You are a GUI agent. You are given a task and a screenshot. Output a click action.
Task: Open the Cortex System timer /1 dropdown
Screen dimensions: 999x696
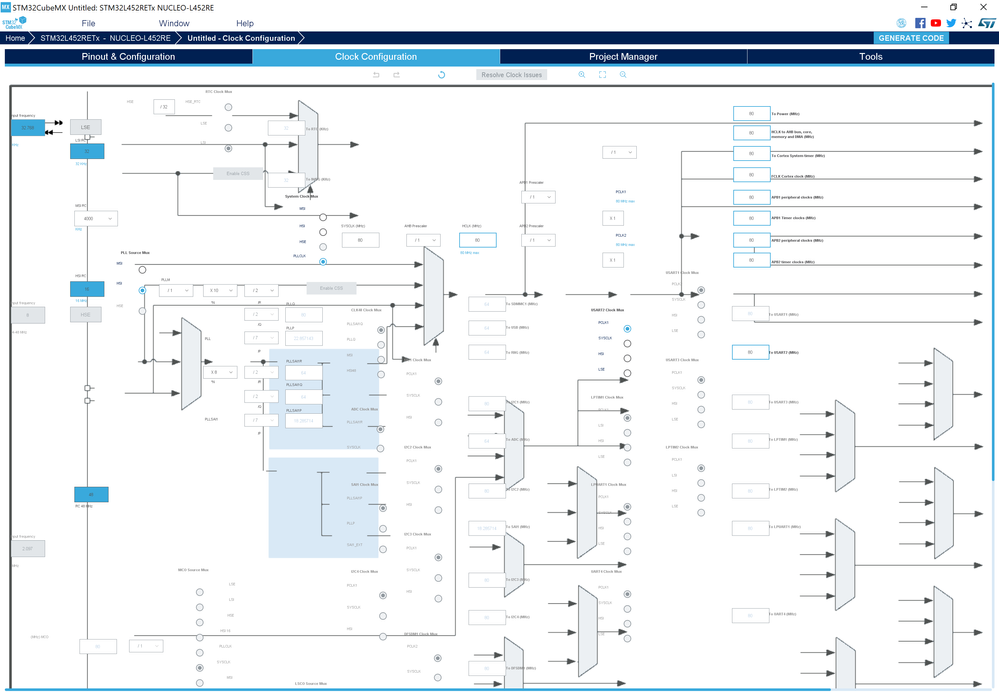coord(619,152)
